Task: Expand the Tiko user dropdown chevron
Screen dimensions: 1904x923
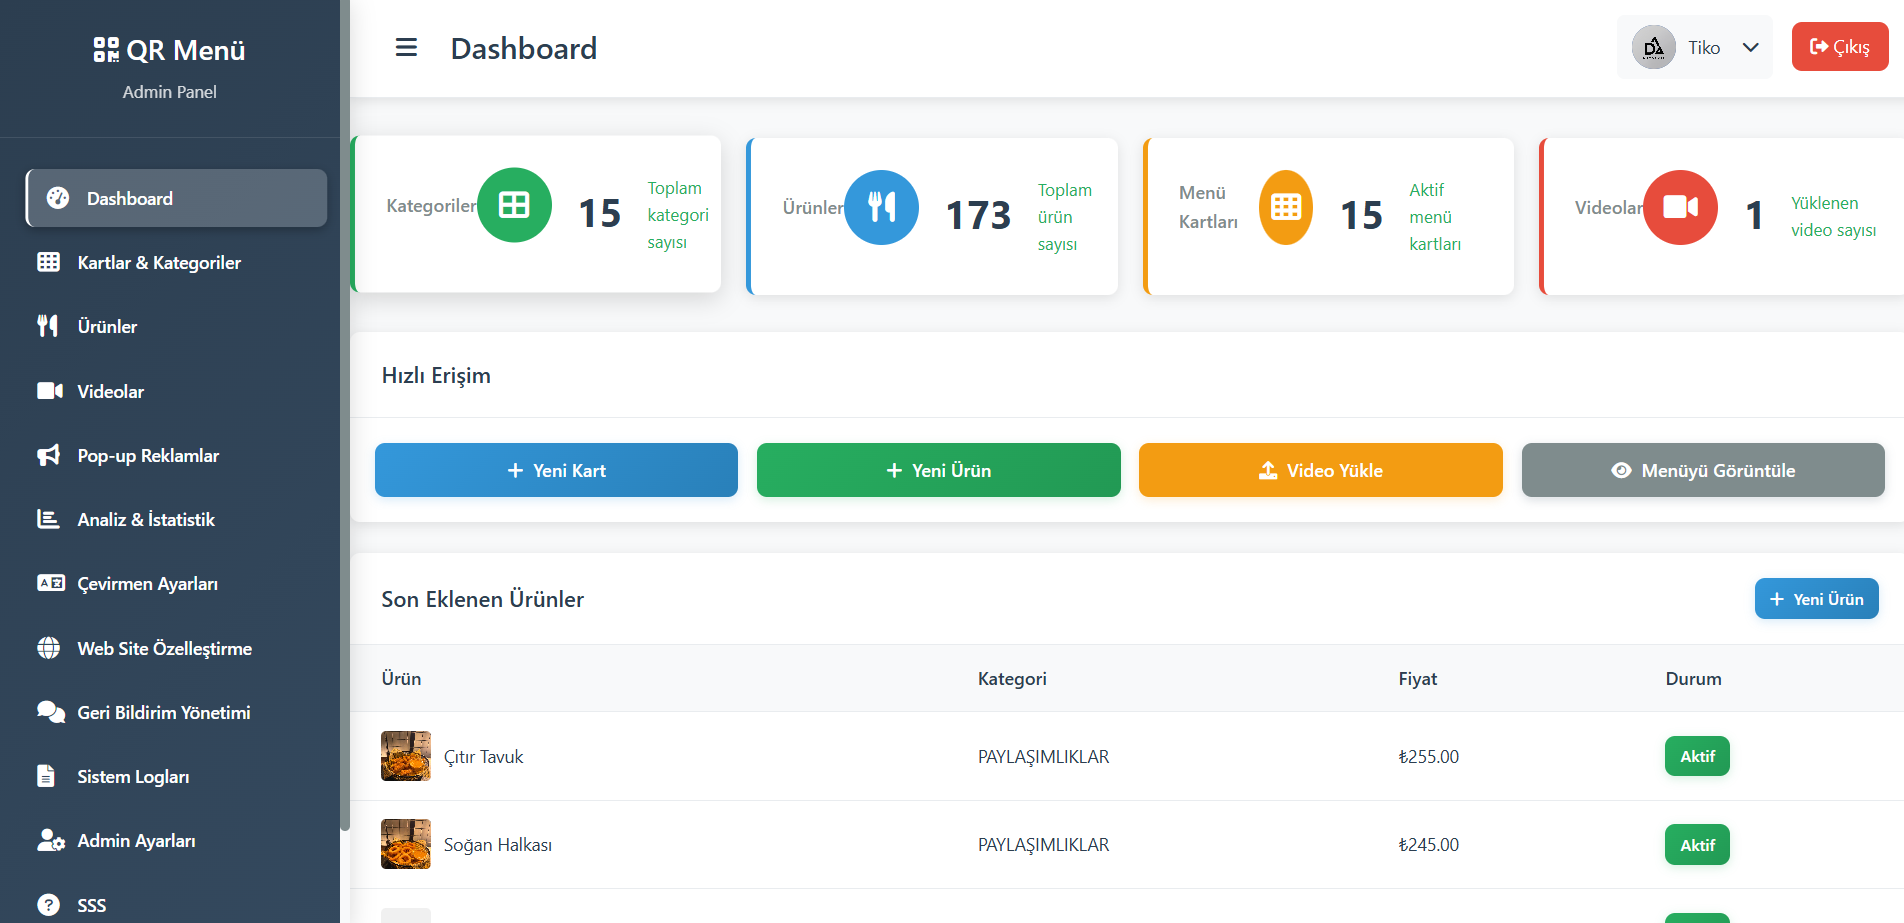Action: pyautogui.click(x=1750, y=48)
